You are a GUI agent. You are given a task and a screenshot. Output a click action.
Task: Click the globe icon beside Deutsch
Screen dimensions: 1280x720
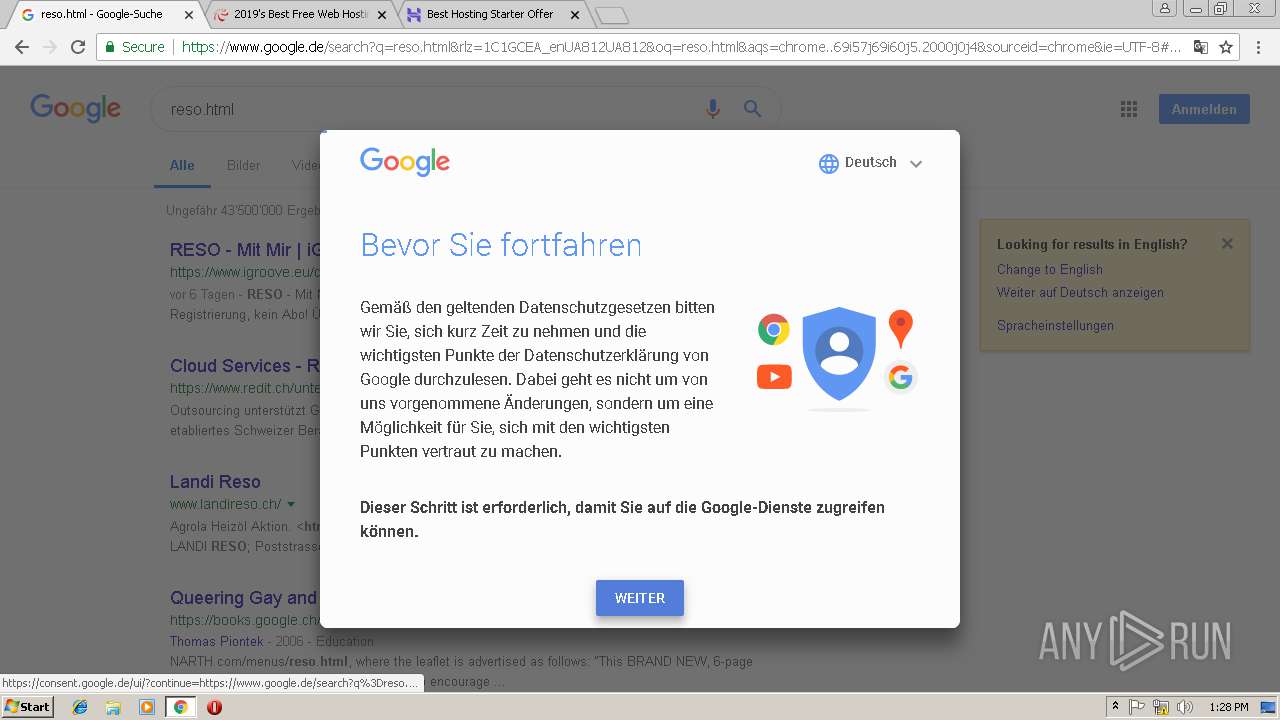point(829,164)
